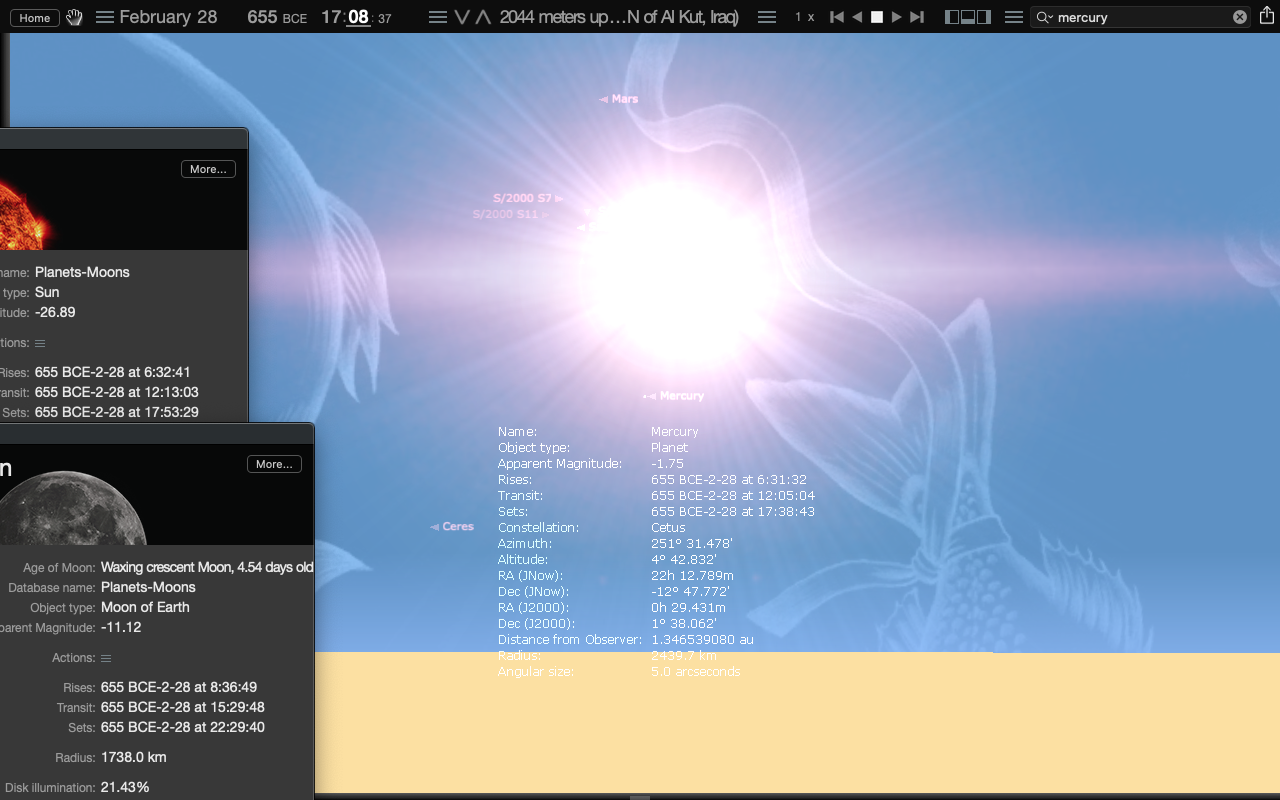Toggle the bottom pane layout
The image size is (1280, 800).
(x=968, y=17)
